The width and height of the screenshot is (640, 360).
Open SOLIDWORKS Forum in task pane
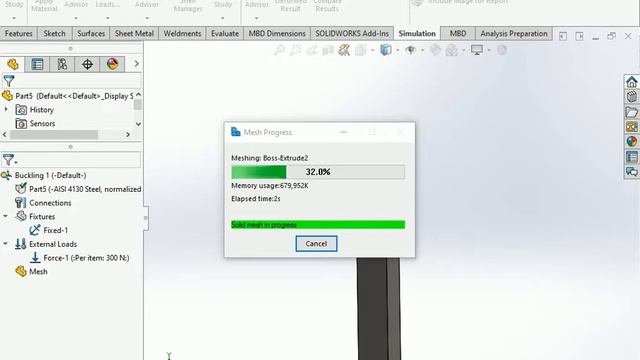(631, 171)
